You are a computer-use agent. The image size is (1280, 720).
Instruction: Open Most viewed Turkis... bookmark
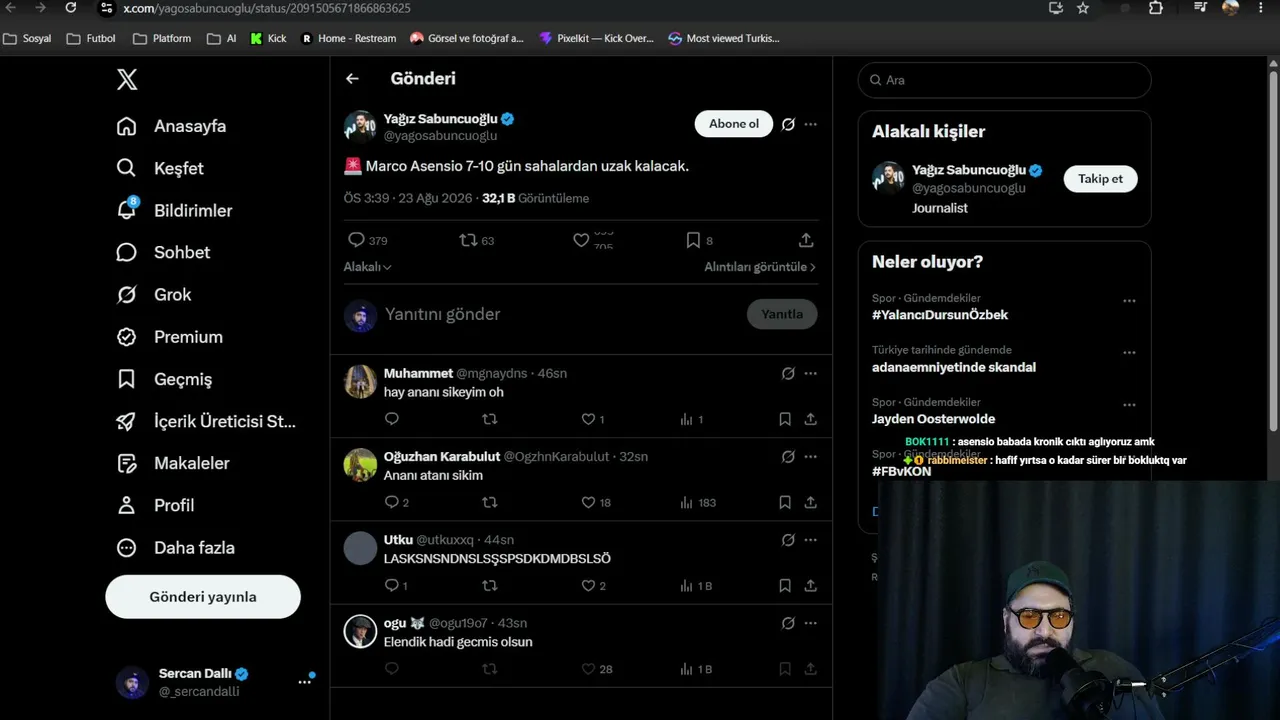(x=724, y=38)
